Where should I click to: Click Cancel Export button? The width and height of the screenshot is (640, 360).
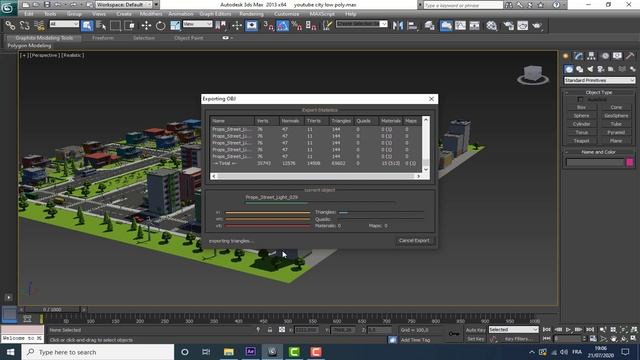[414, 240]
